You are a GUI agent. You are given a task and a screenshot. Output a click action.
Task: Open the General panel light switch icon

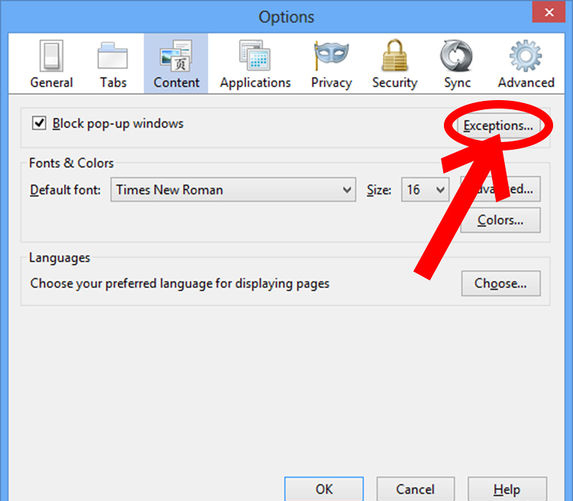coord(51,56)
